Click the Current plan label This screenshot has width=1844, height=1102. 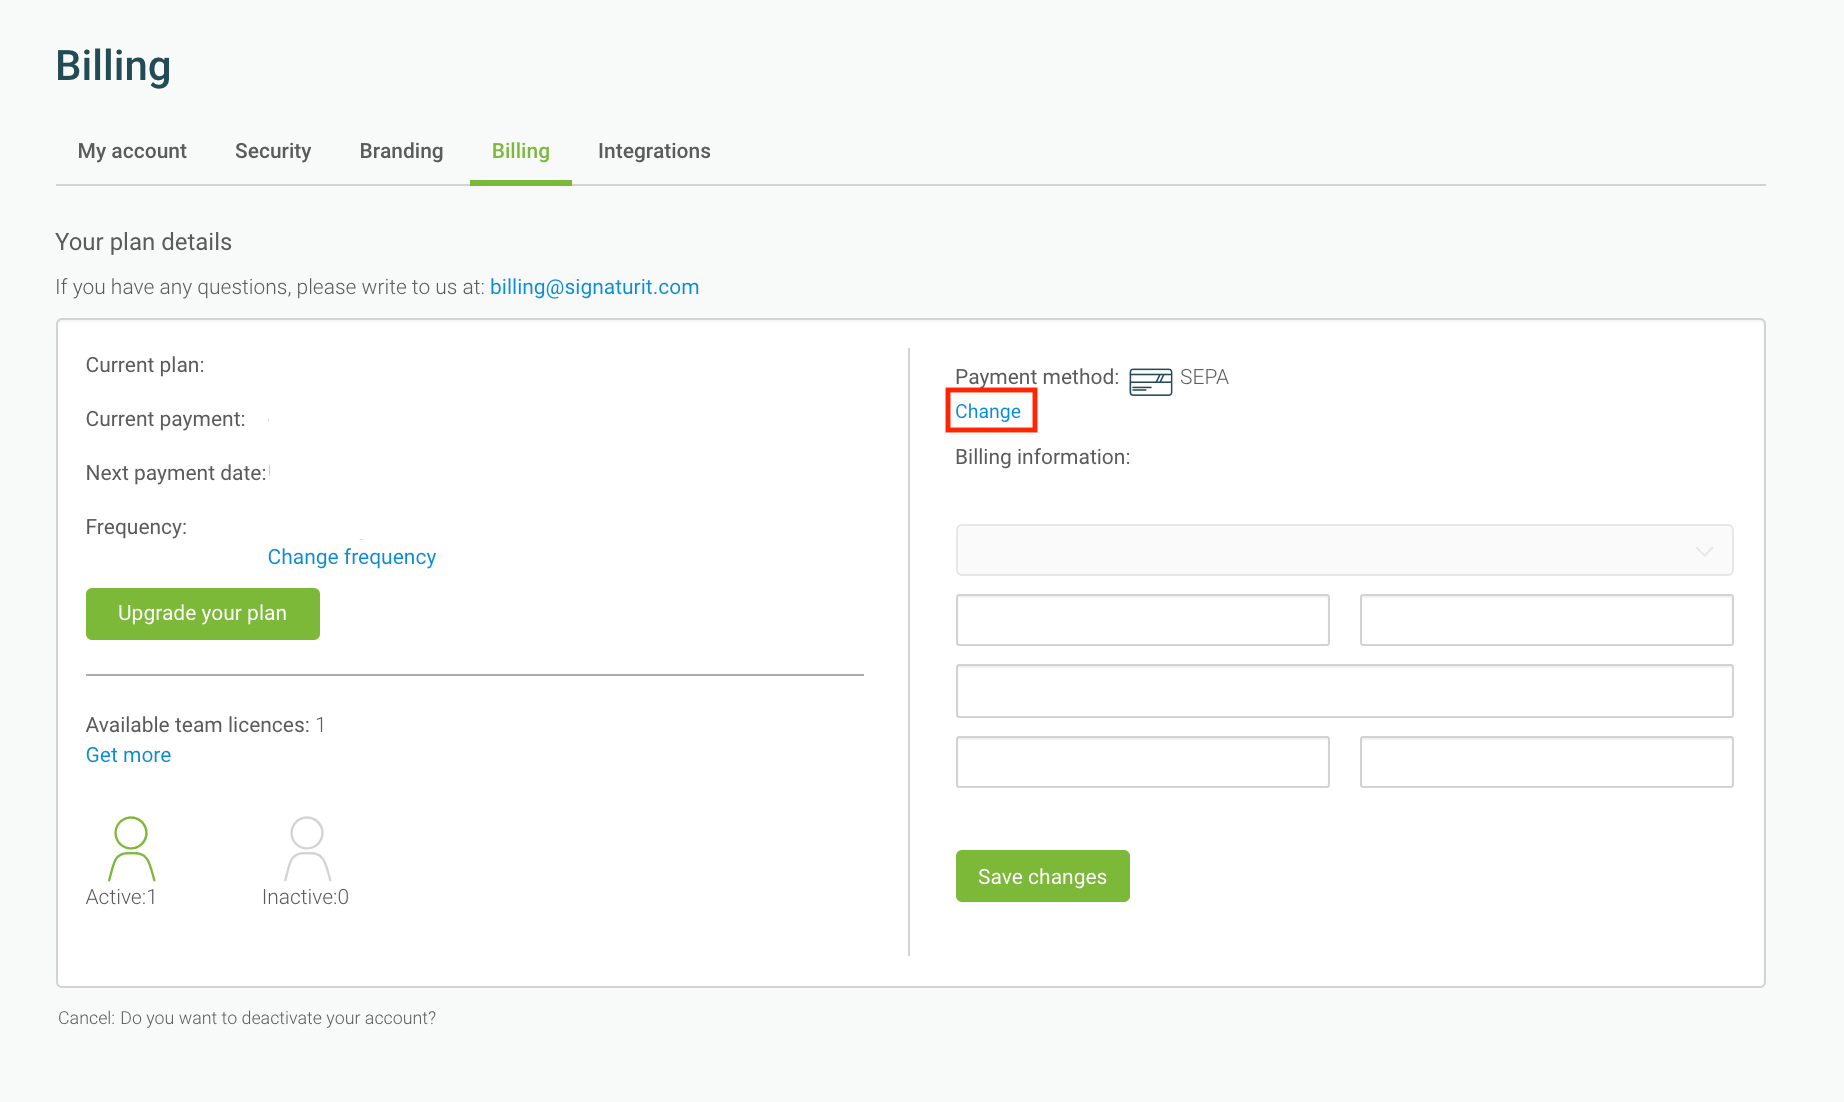click(x=145, y=365)
